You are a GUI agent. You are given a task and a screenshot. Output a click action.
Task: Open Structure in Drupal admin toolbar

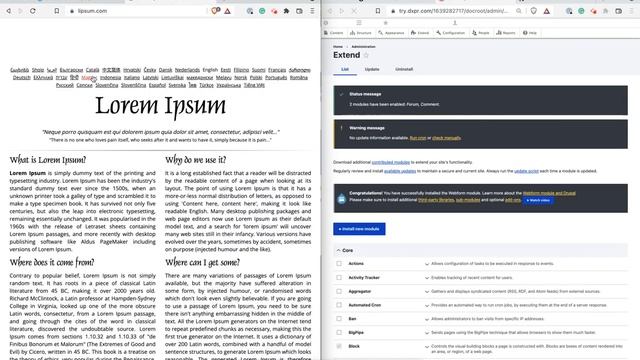pyautogui.click(x=360, y=33)
